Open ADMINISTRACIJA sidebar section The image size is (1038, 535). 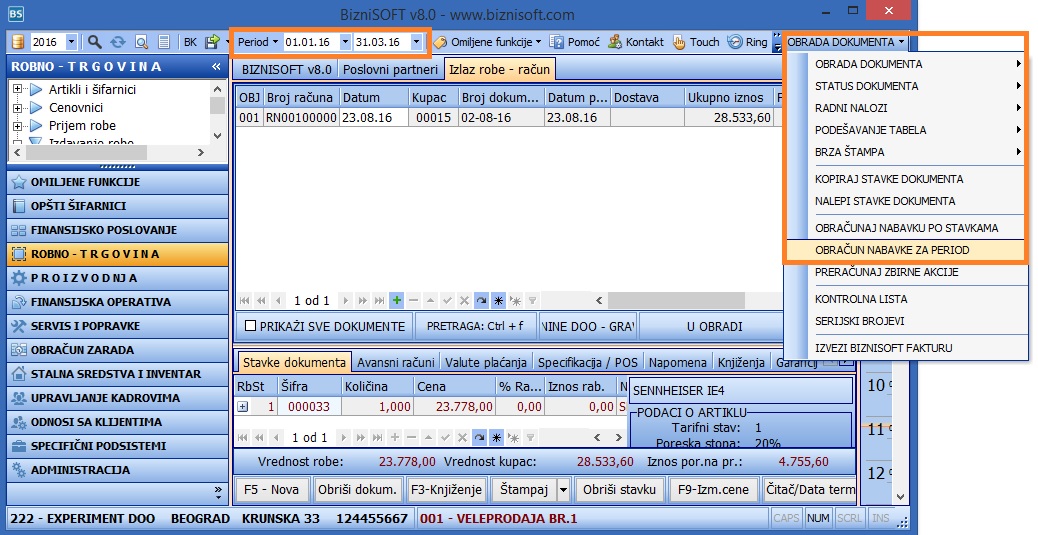tap(118, 470)
